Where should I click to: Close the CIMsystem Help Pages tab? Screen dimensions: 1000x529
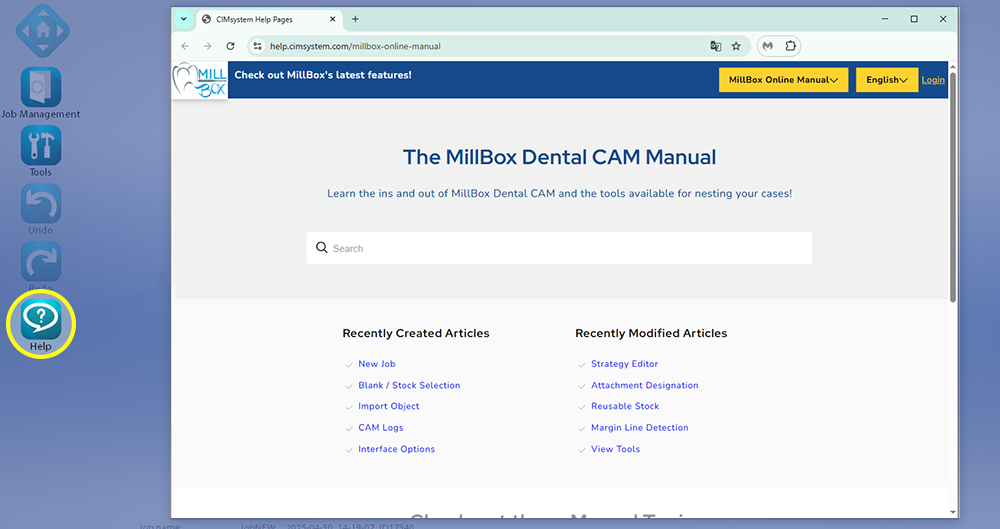tap(332, 19)
